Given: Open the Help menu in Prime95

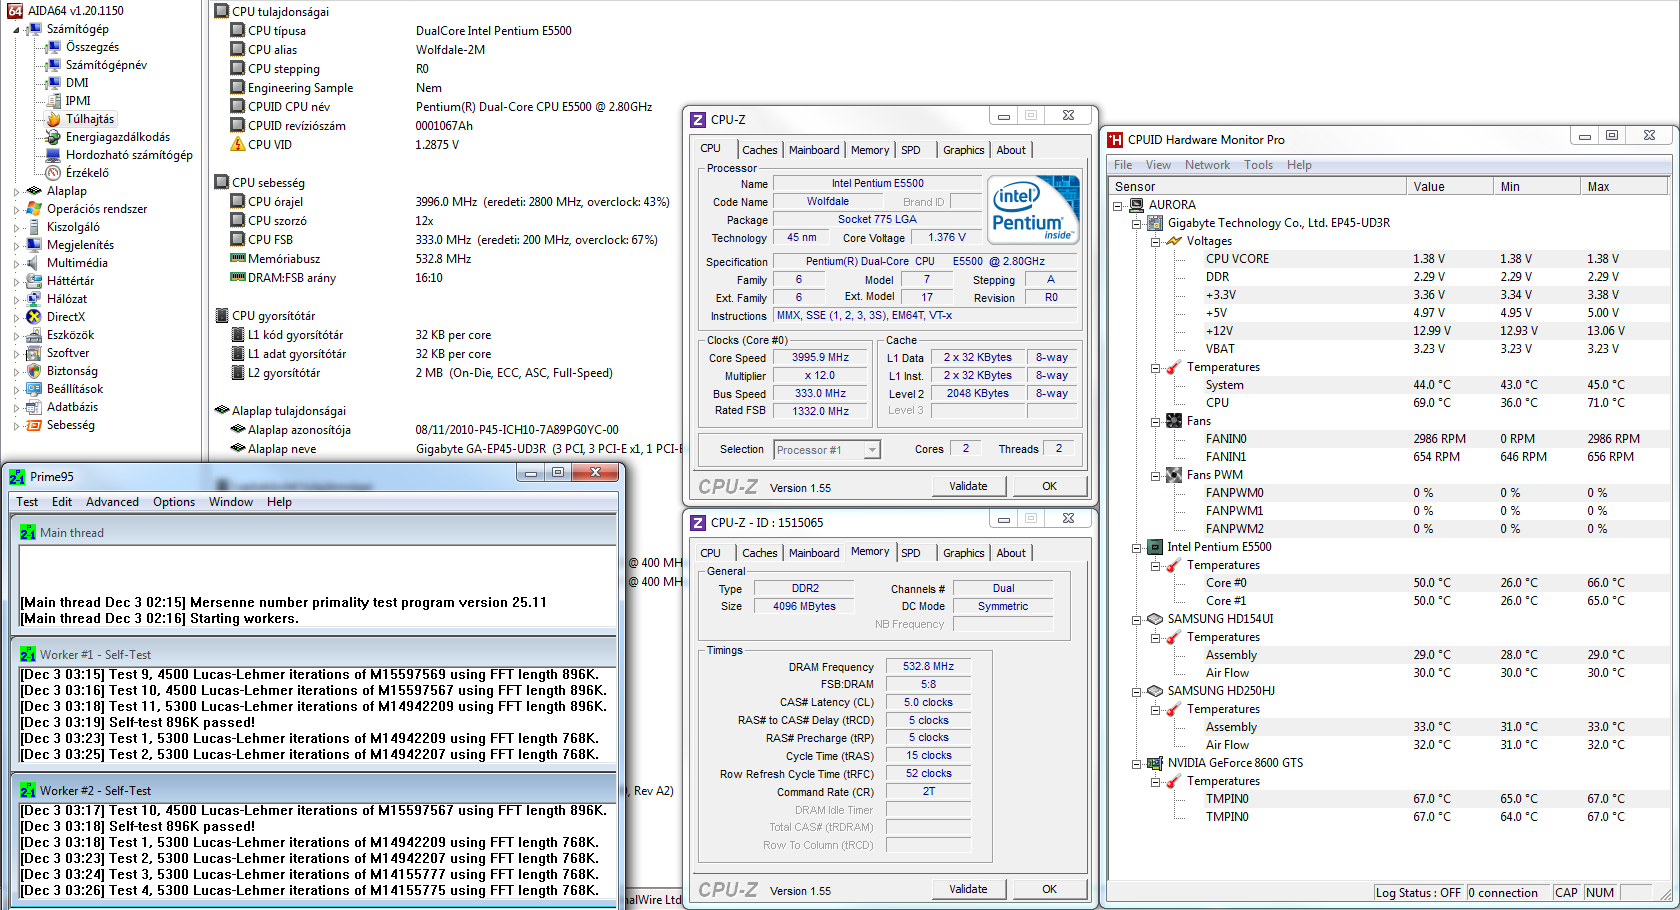Looking at the screenshot, I should point(279,502).
